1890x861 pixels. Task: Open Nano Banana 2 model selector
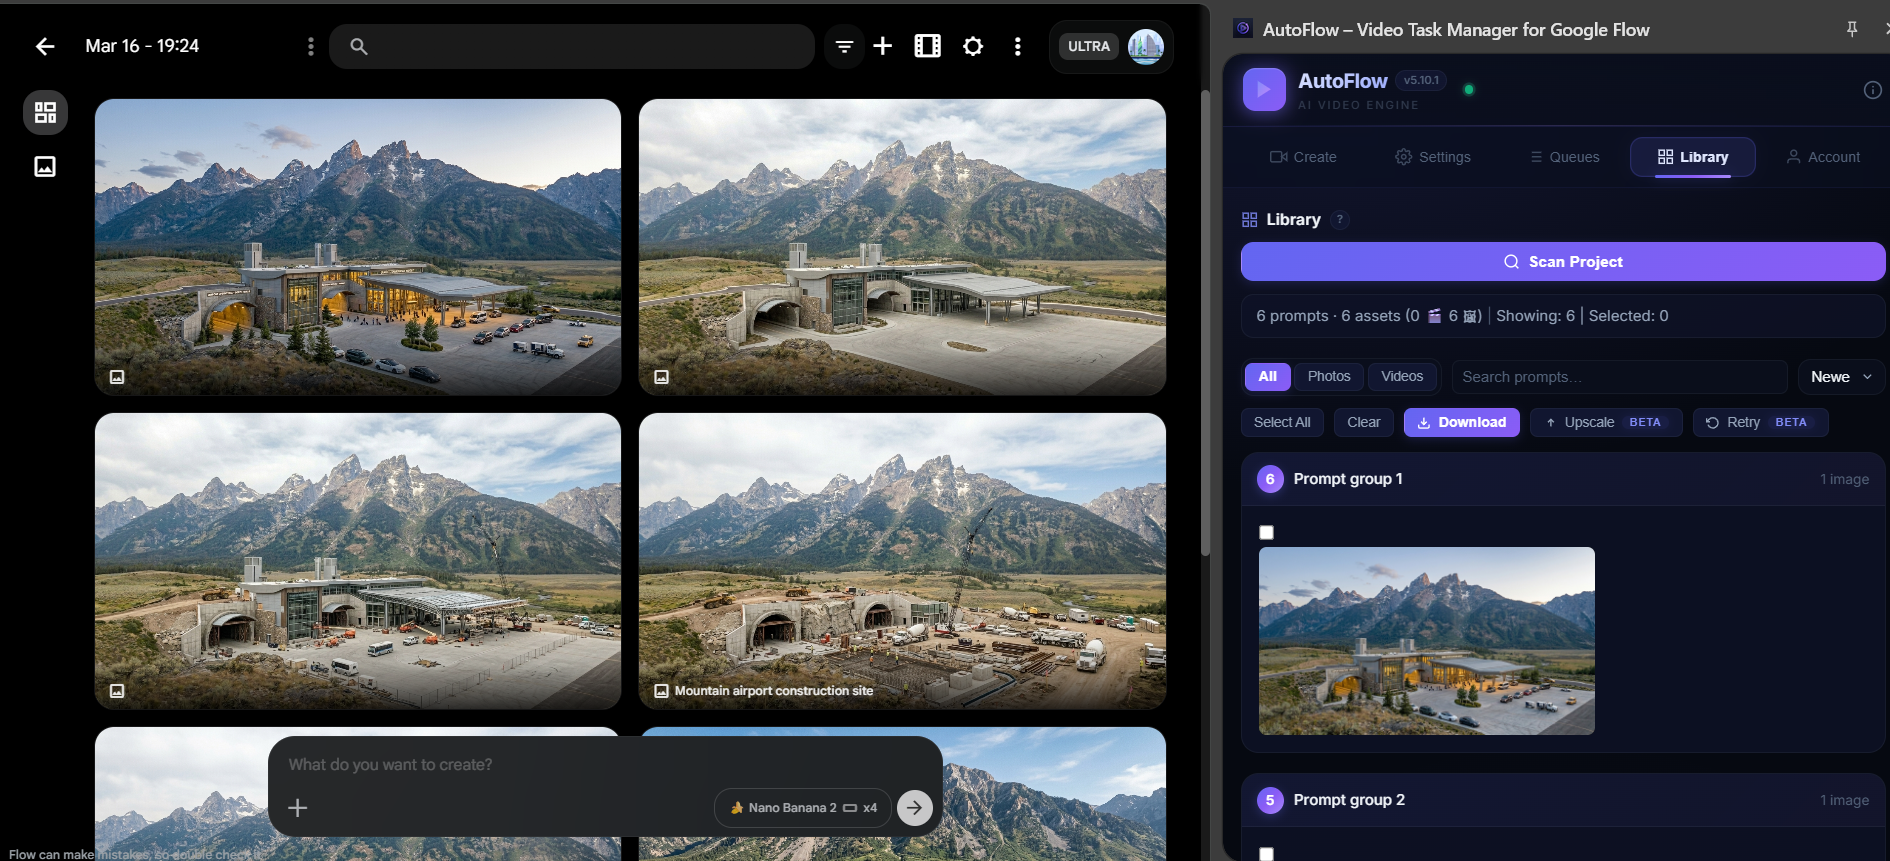[x=804, y=808]
